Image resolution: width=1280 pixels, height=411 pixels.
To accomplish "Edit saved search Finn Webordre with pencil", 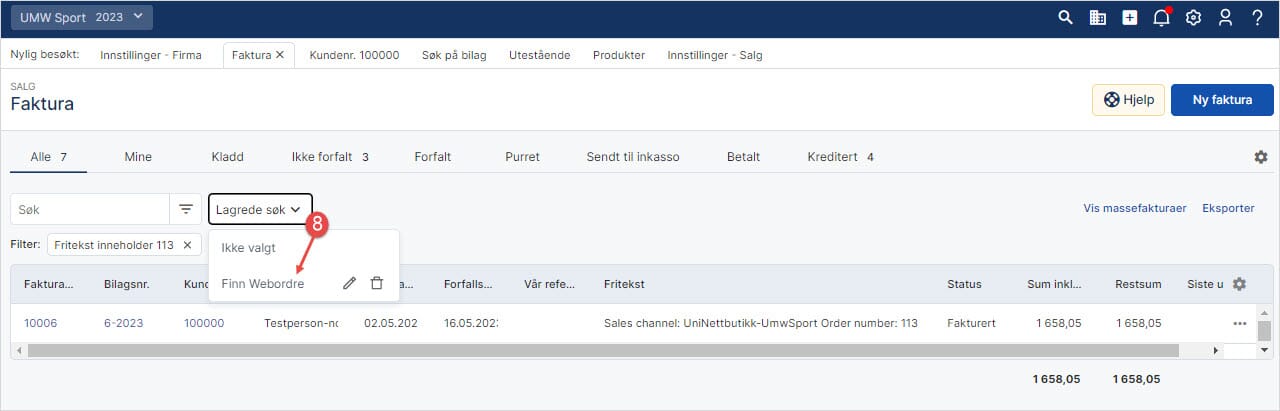I will [349, 283].
